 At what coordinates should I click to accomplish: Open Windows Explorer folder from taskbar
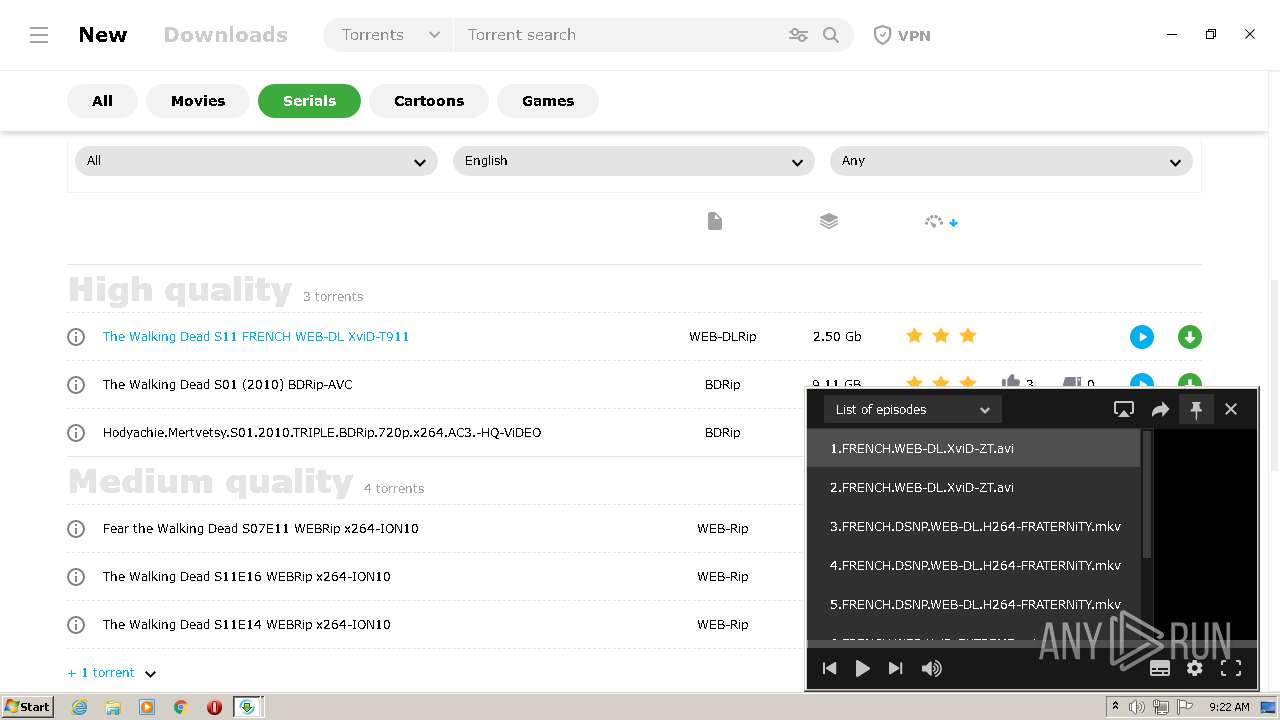click(113, 707)
